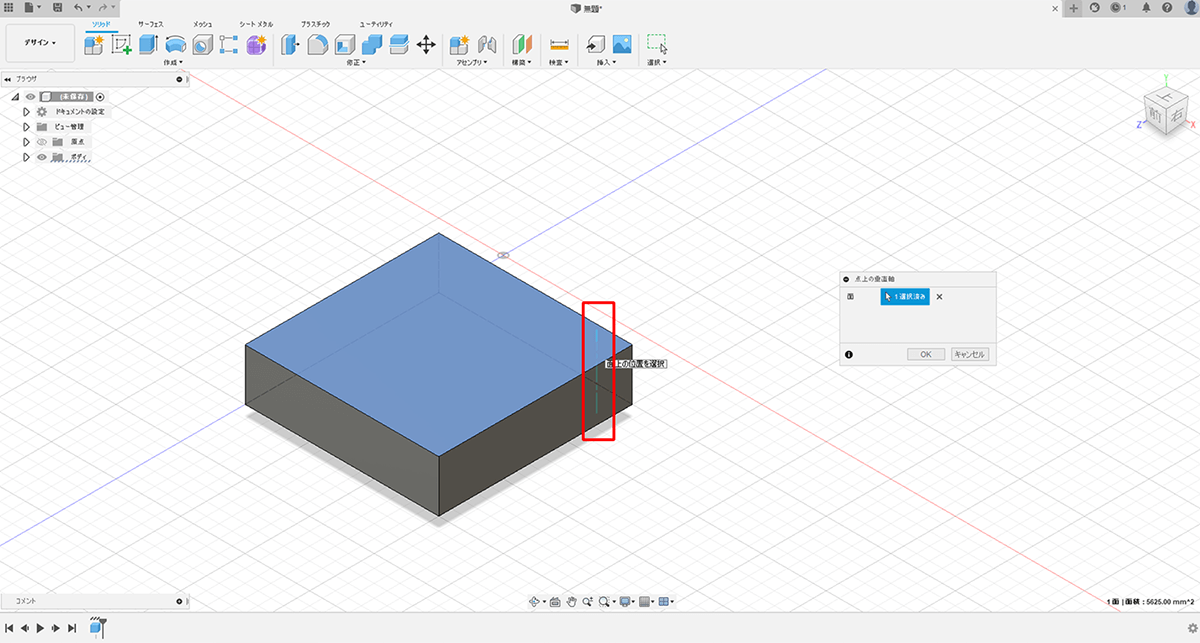The image size is (1200, 643).
Task: Open the デザイン workspace dropdown
Action: [x=41, y=43]
